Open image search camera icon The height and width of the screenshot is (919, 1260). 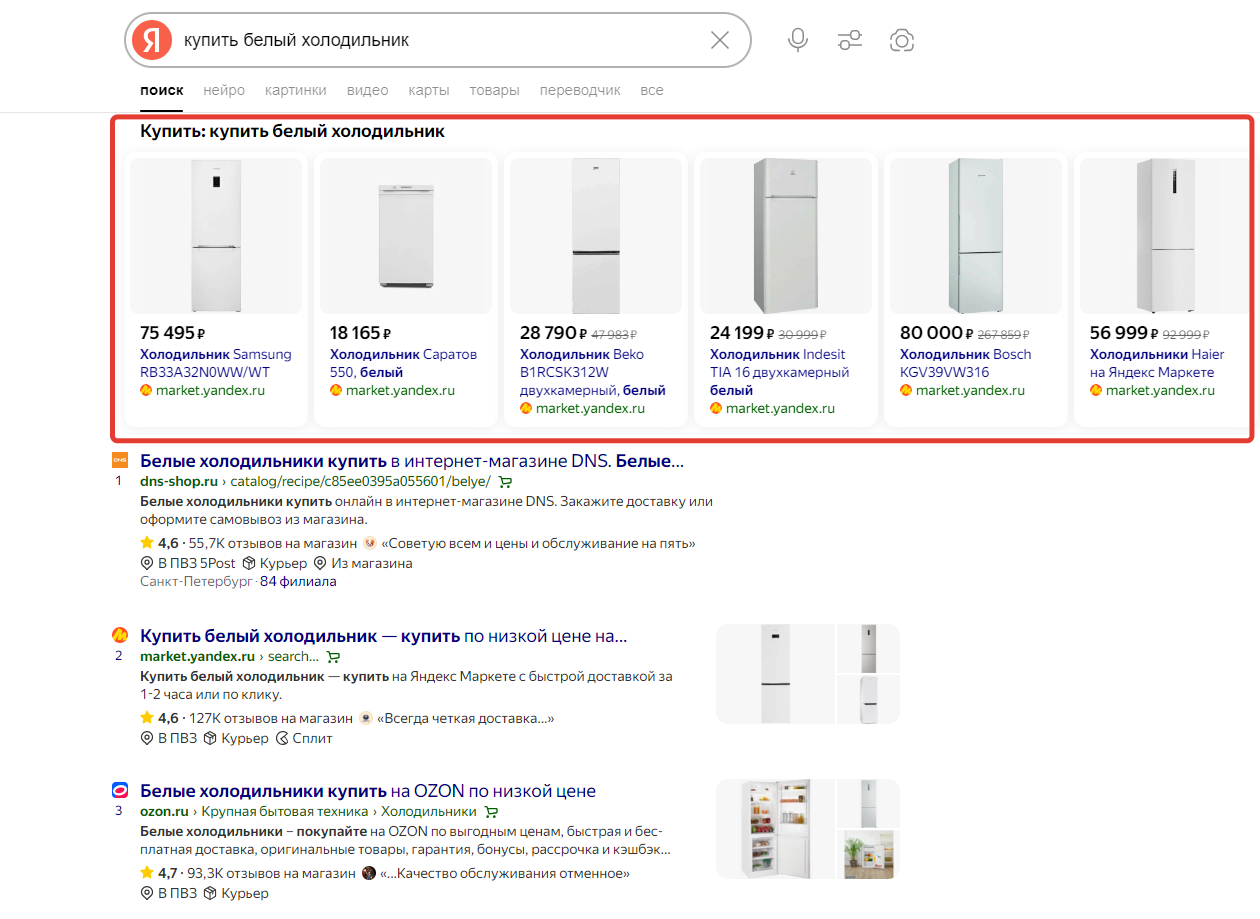902,40
